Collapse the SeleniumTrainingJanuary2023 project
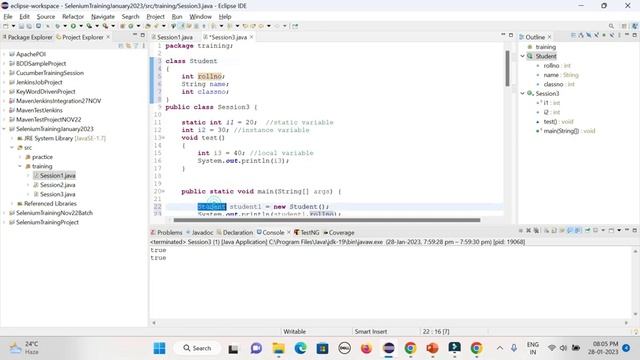The height and width of the screenshot is (360, 640). [4, 129]
